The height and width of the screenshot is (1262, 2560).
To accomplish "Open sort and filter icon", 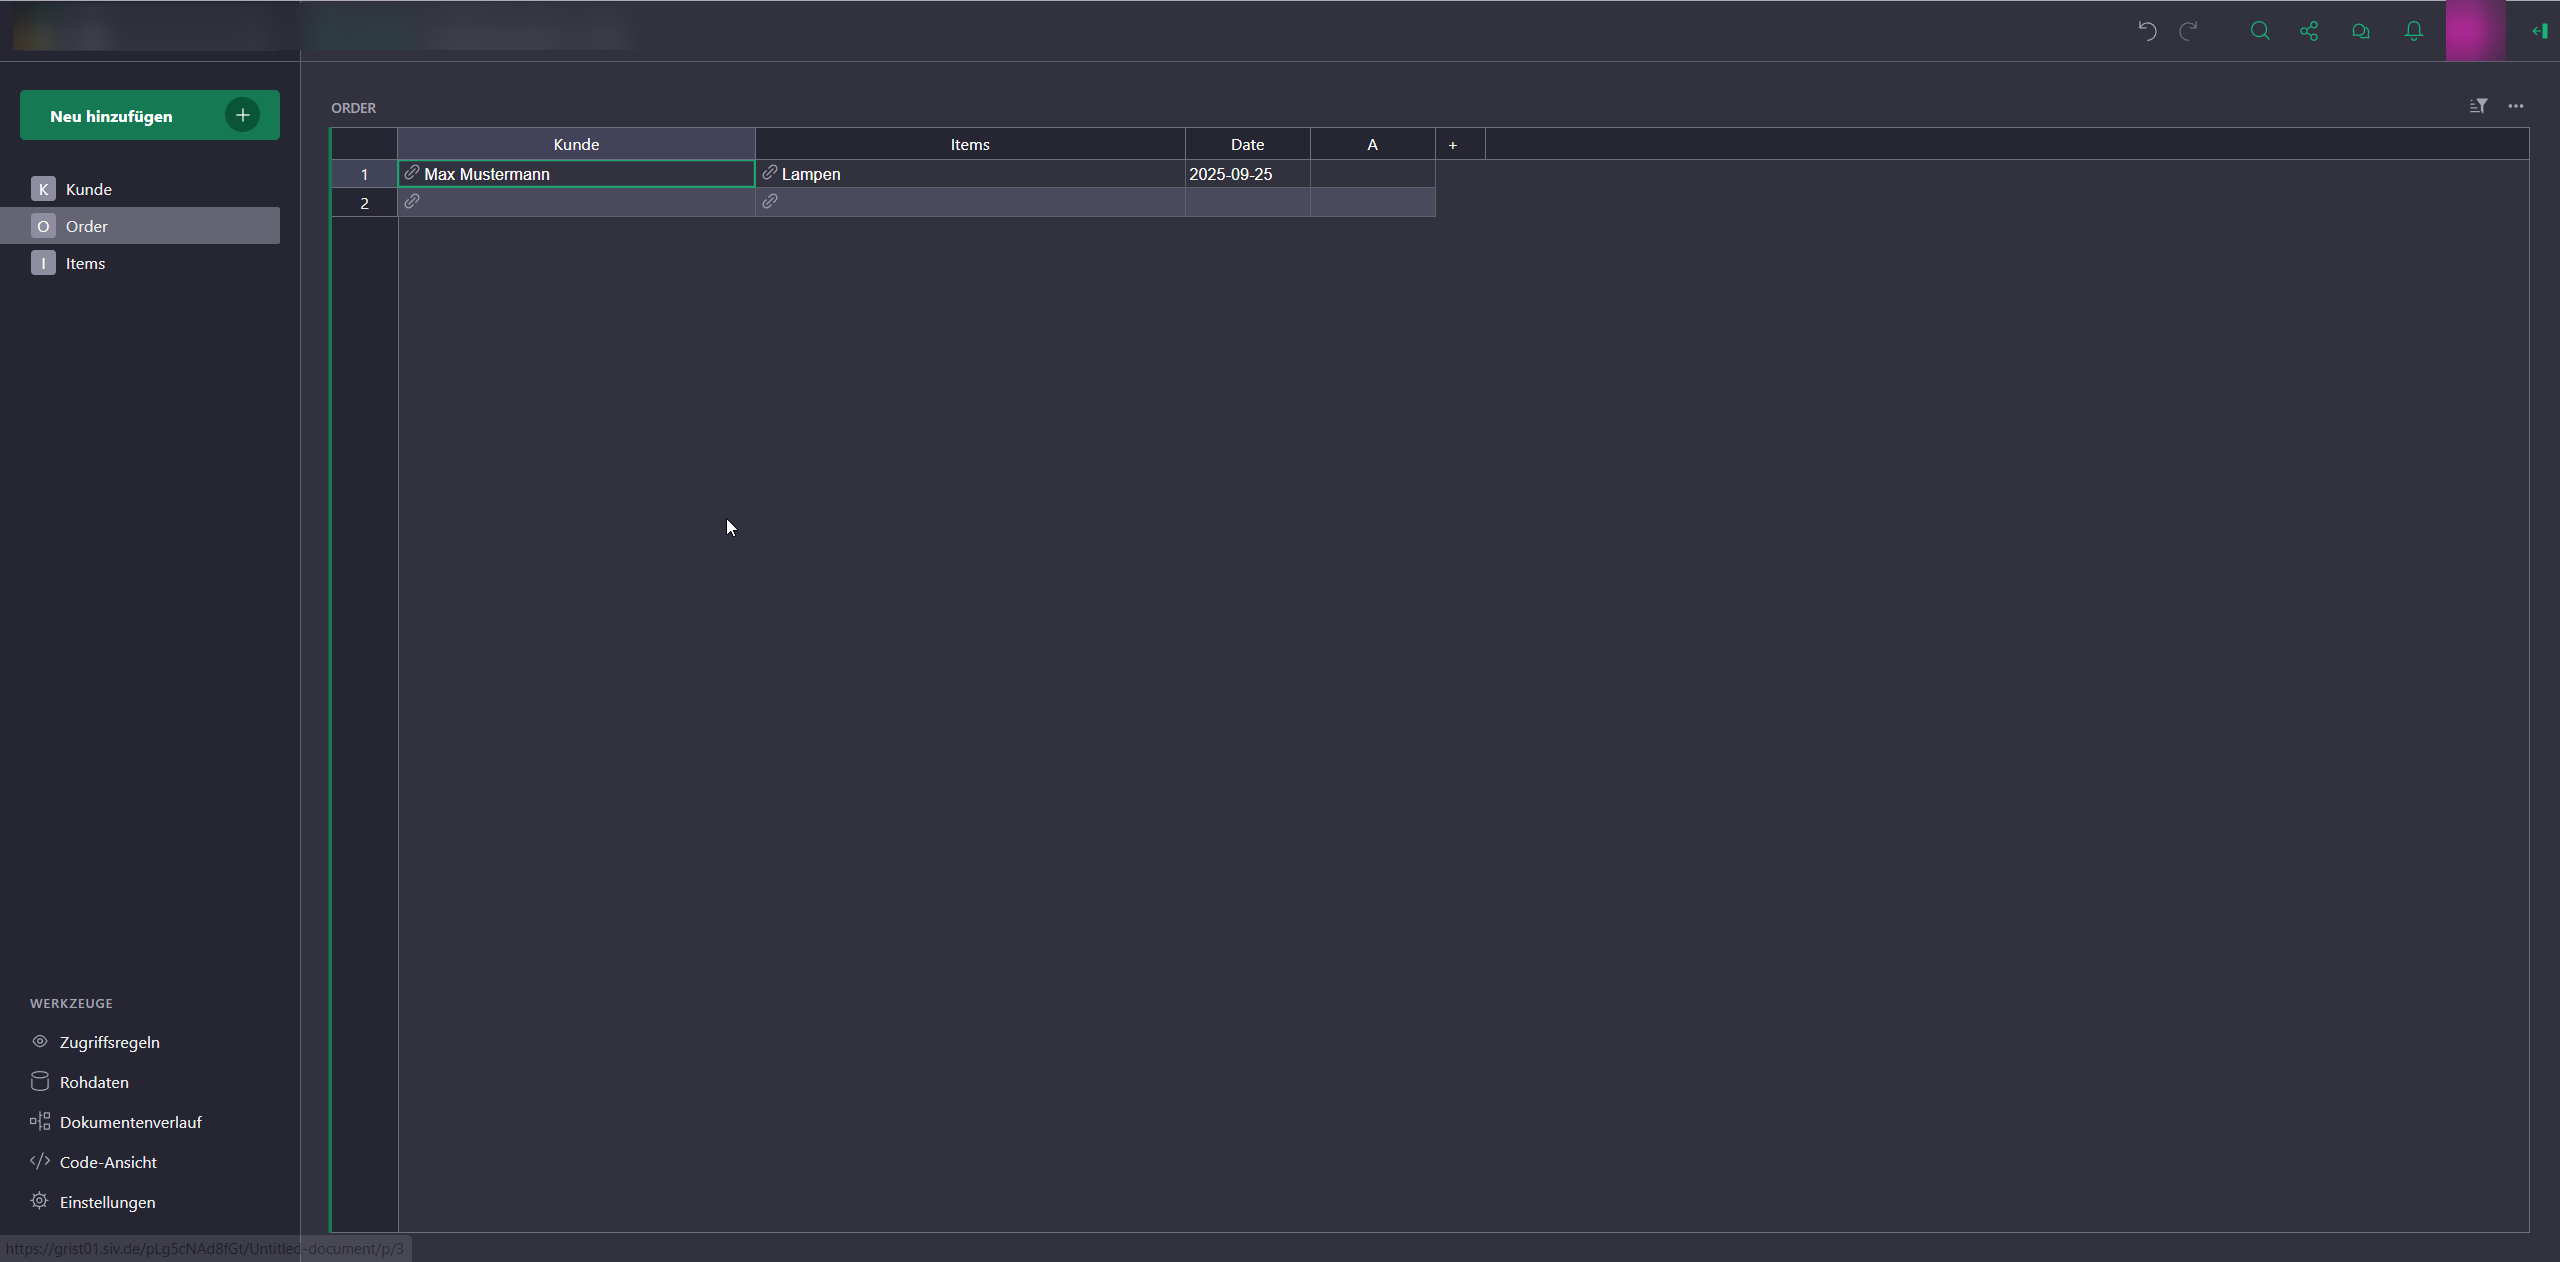I will pos(2478,106).
